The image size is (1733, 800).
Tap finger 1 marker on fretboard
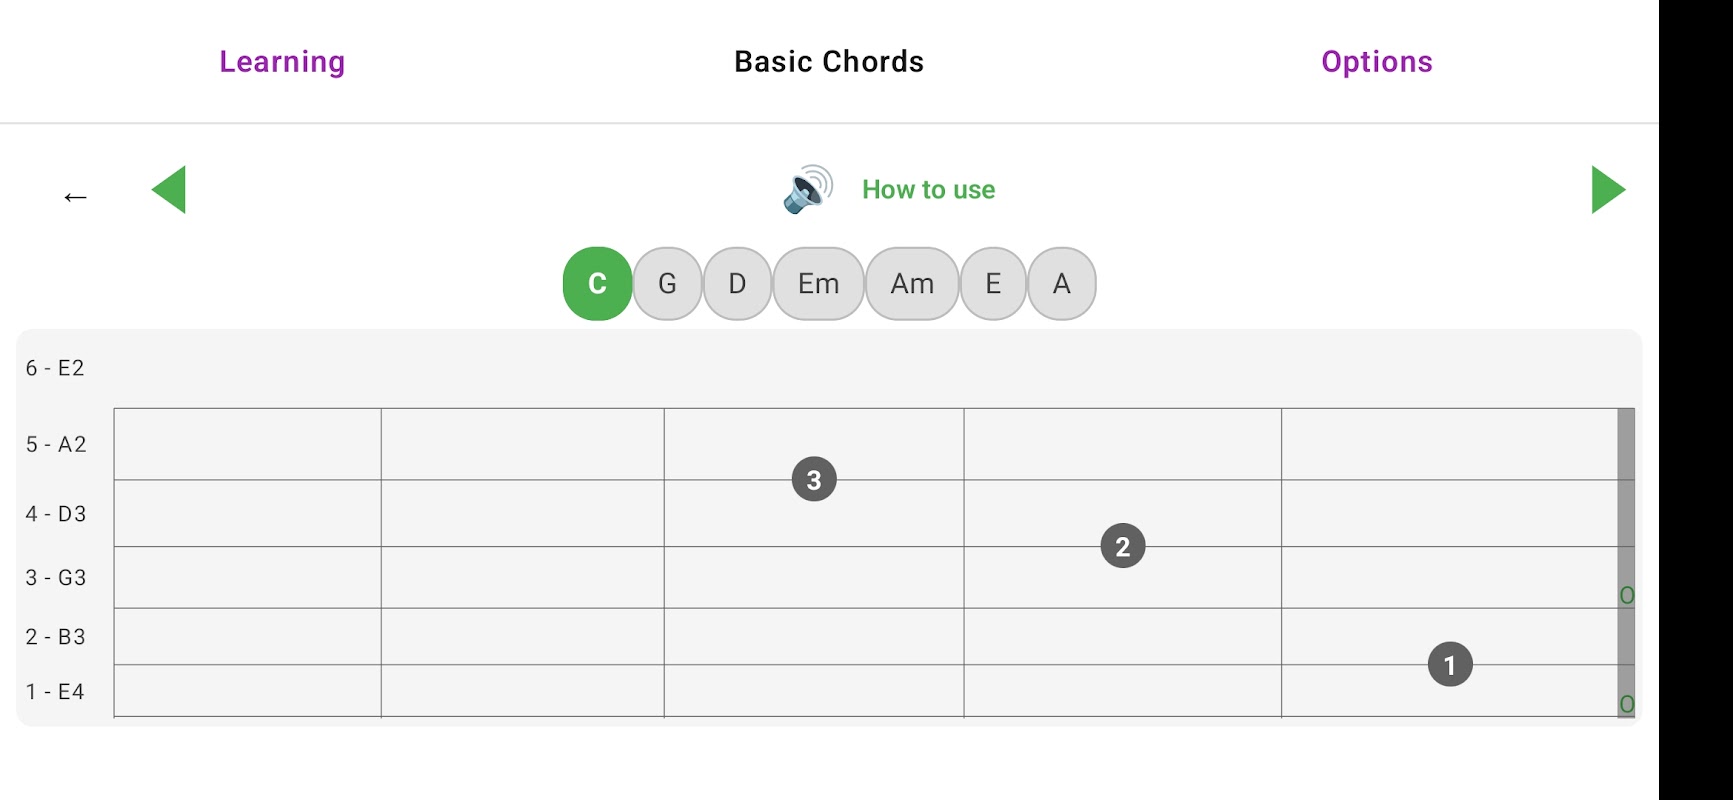(1450, 665)
